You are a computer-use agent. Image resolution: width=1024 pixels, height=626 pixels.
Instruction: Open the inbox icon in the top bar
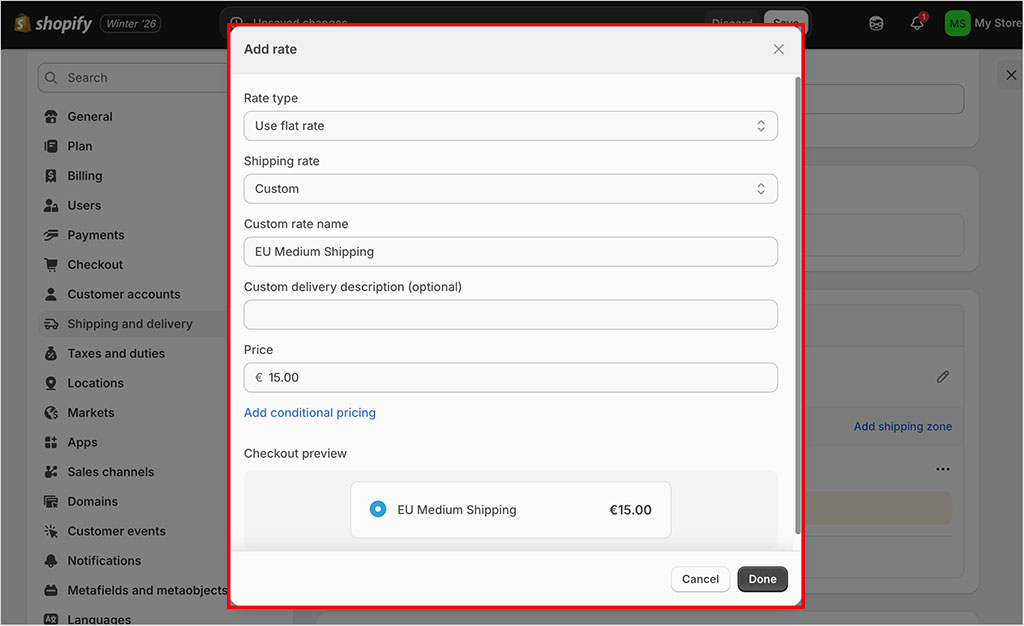coord(876,22)
